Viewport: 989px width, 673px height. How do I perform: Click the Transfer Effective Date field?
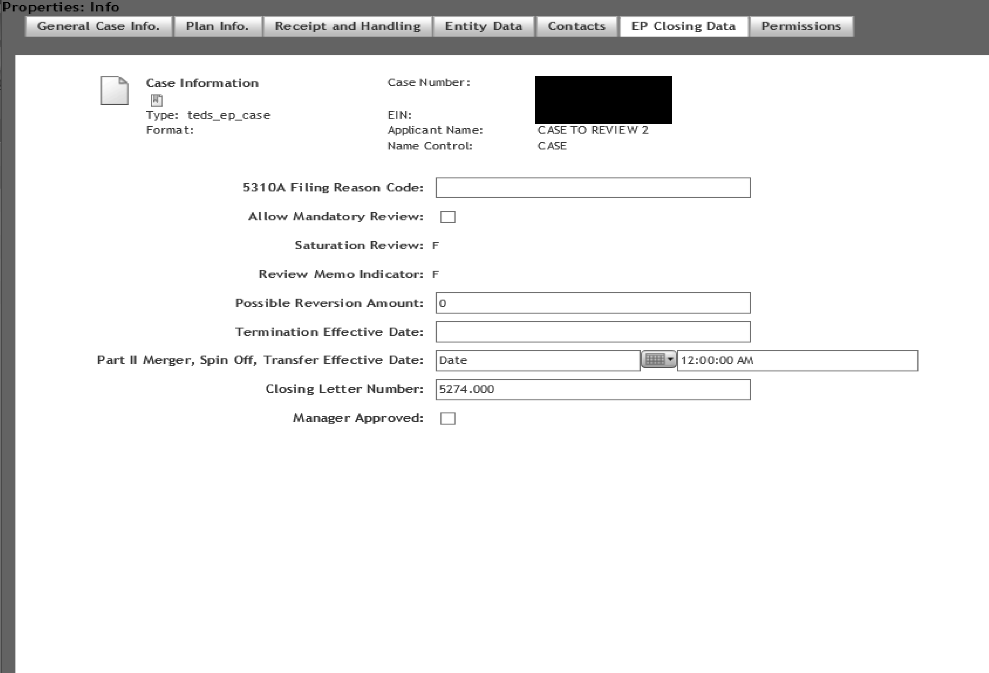coord(537,361)
